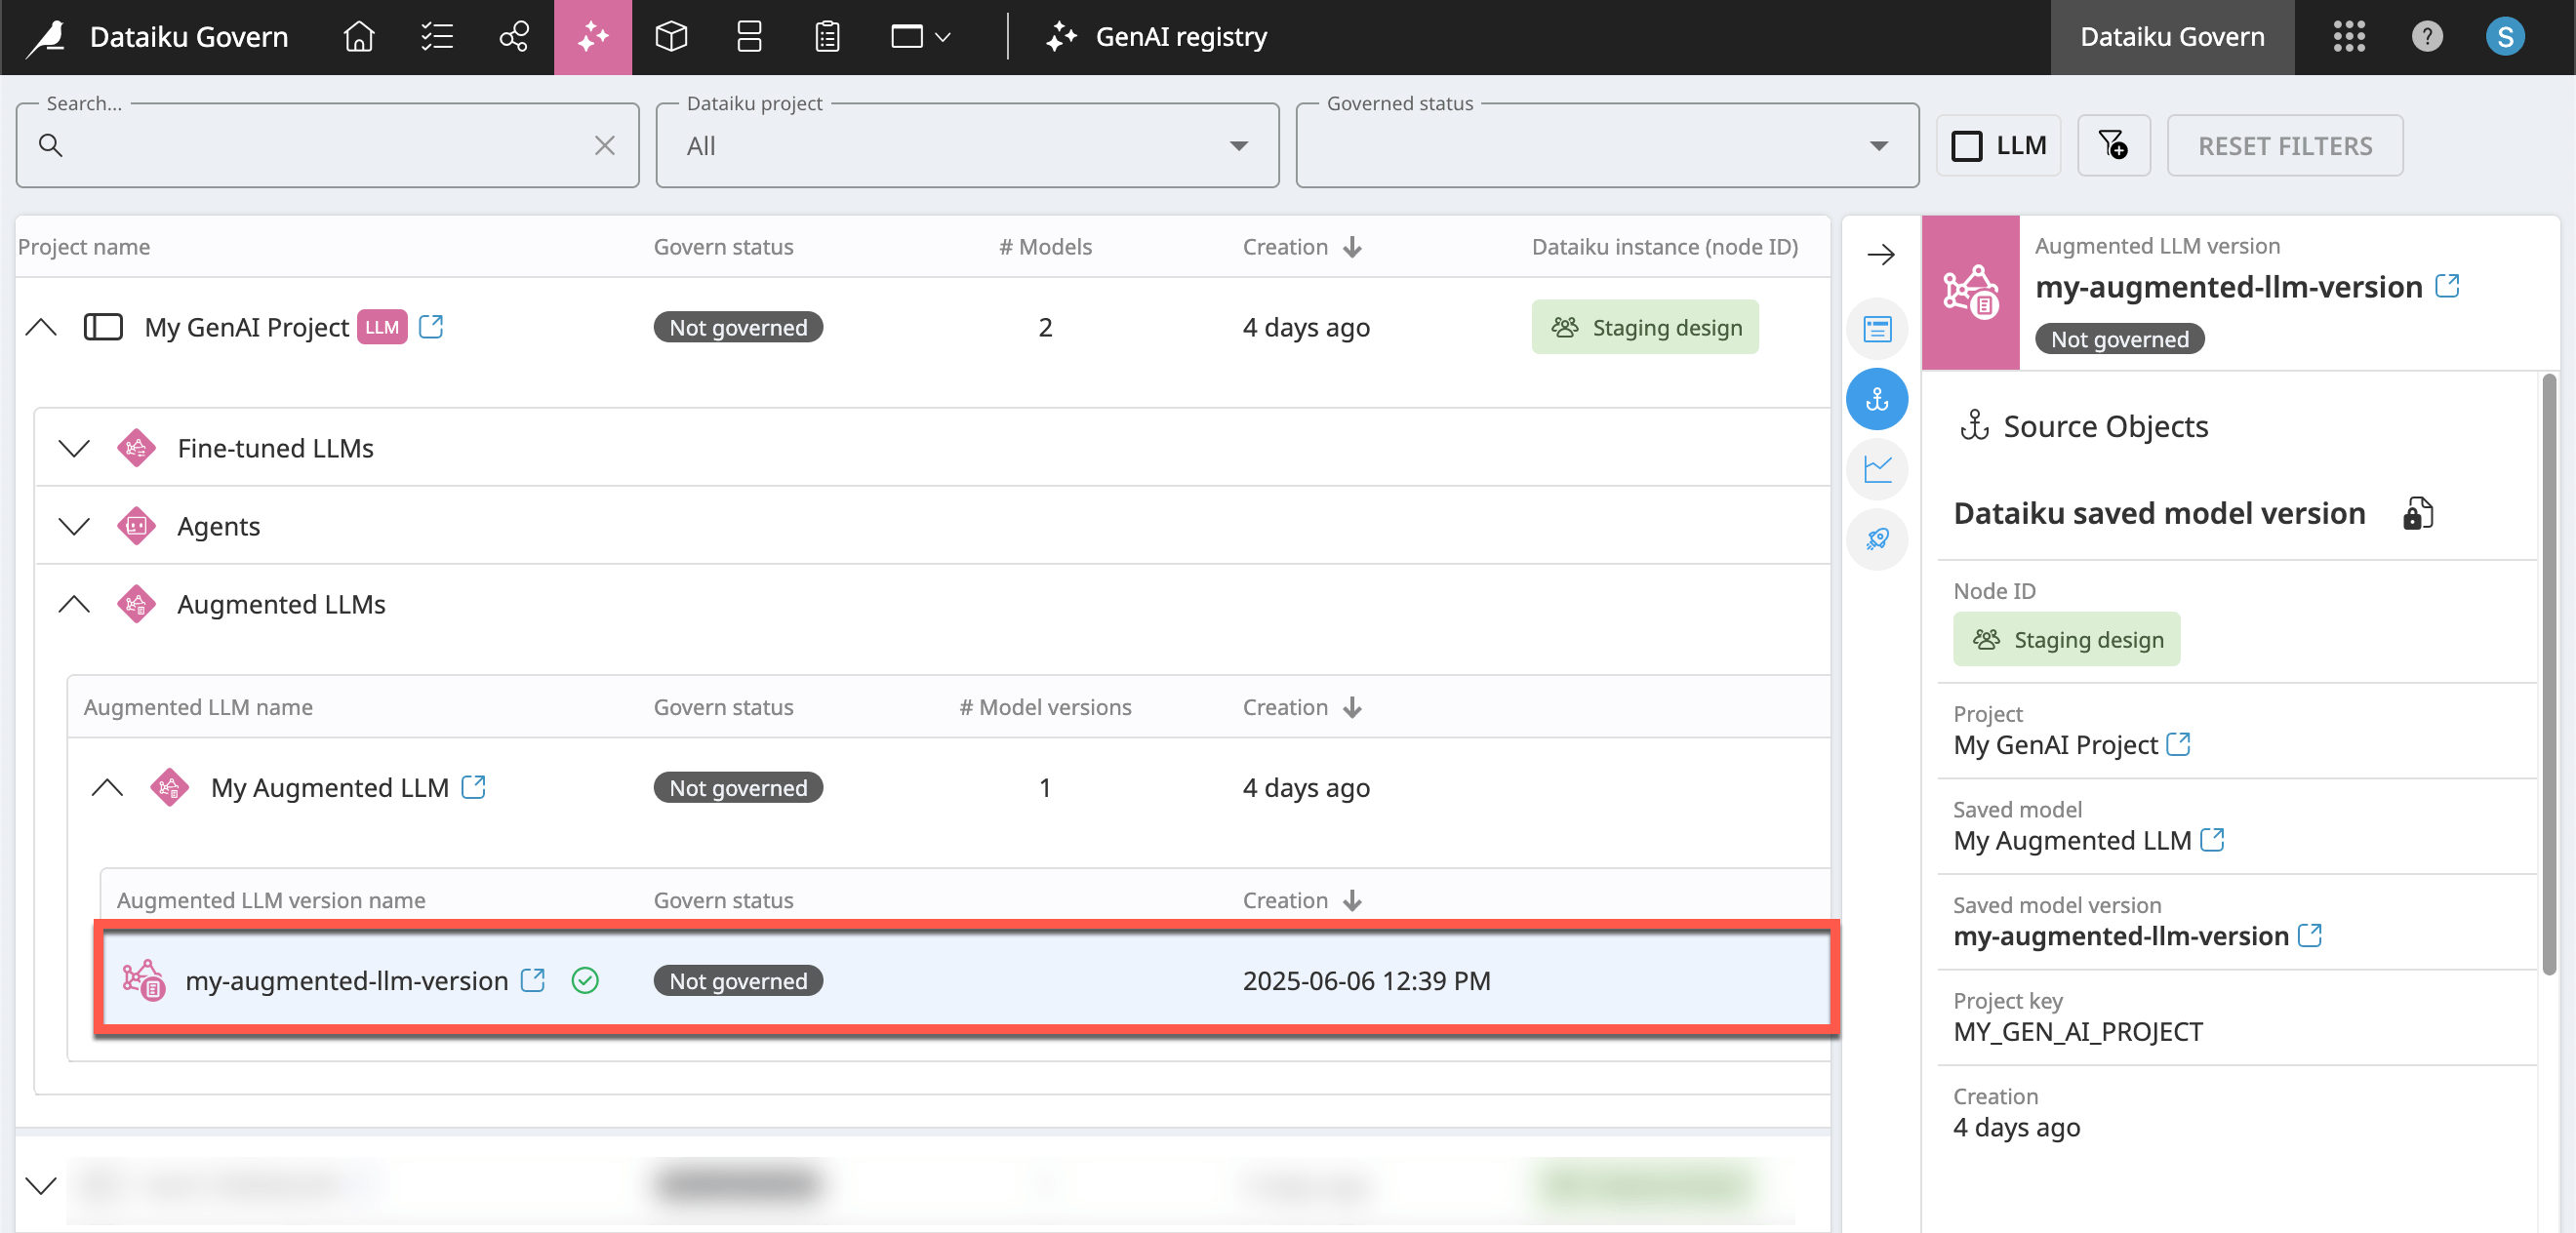Open the Governance checklist icon in navbar
This screenshot has height=1233, width=2576.
437,37
